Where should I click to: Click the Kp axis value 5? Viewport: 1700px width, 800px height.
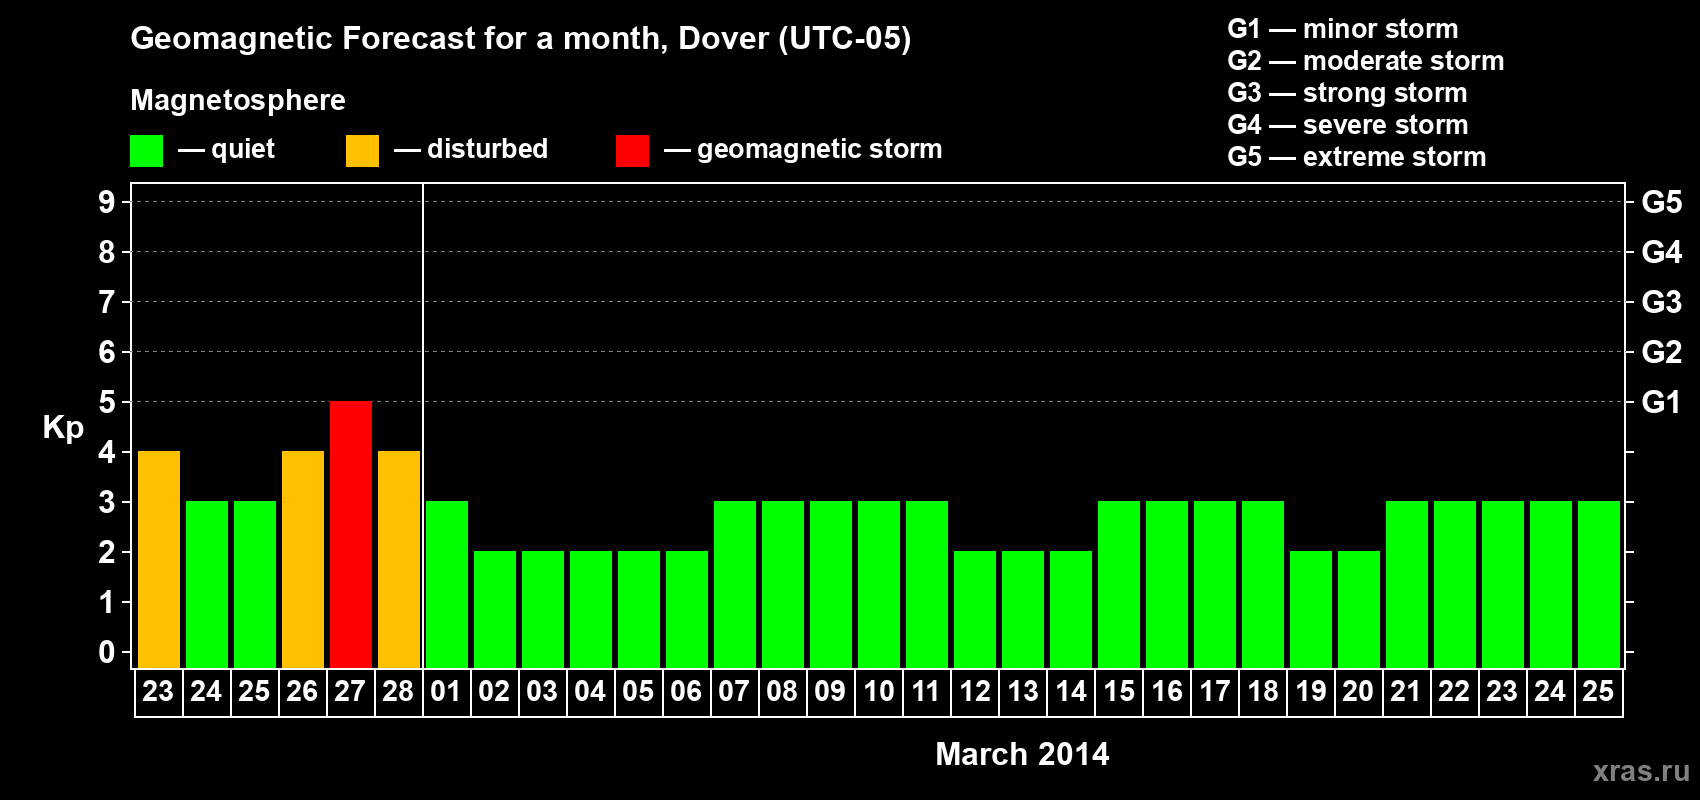(107, 402)
